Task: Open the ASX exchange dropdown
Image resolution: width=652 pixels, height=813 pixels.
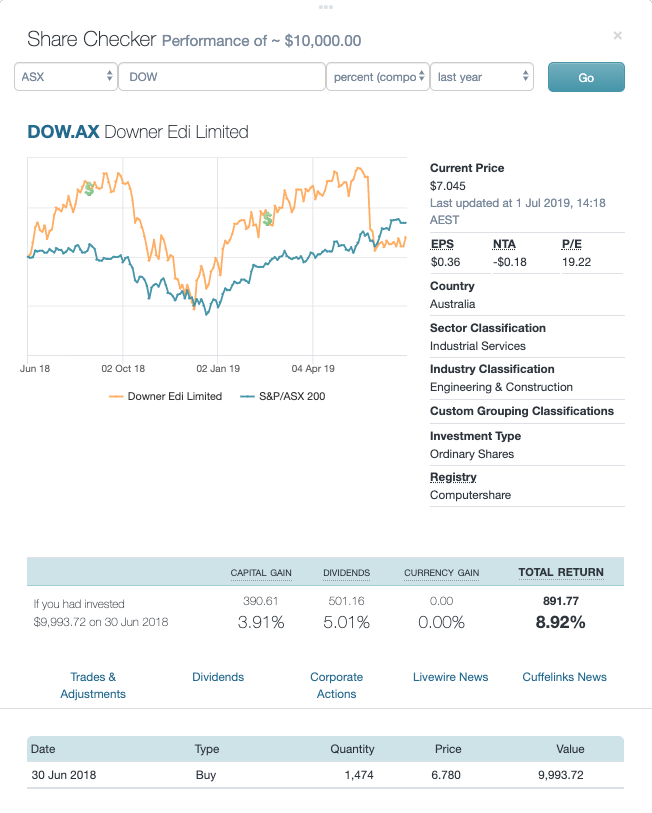Action: 65,76
